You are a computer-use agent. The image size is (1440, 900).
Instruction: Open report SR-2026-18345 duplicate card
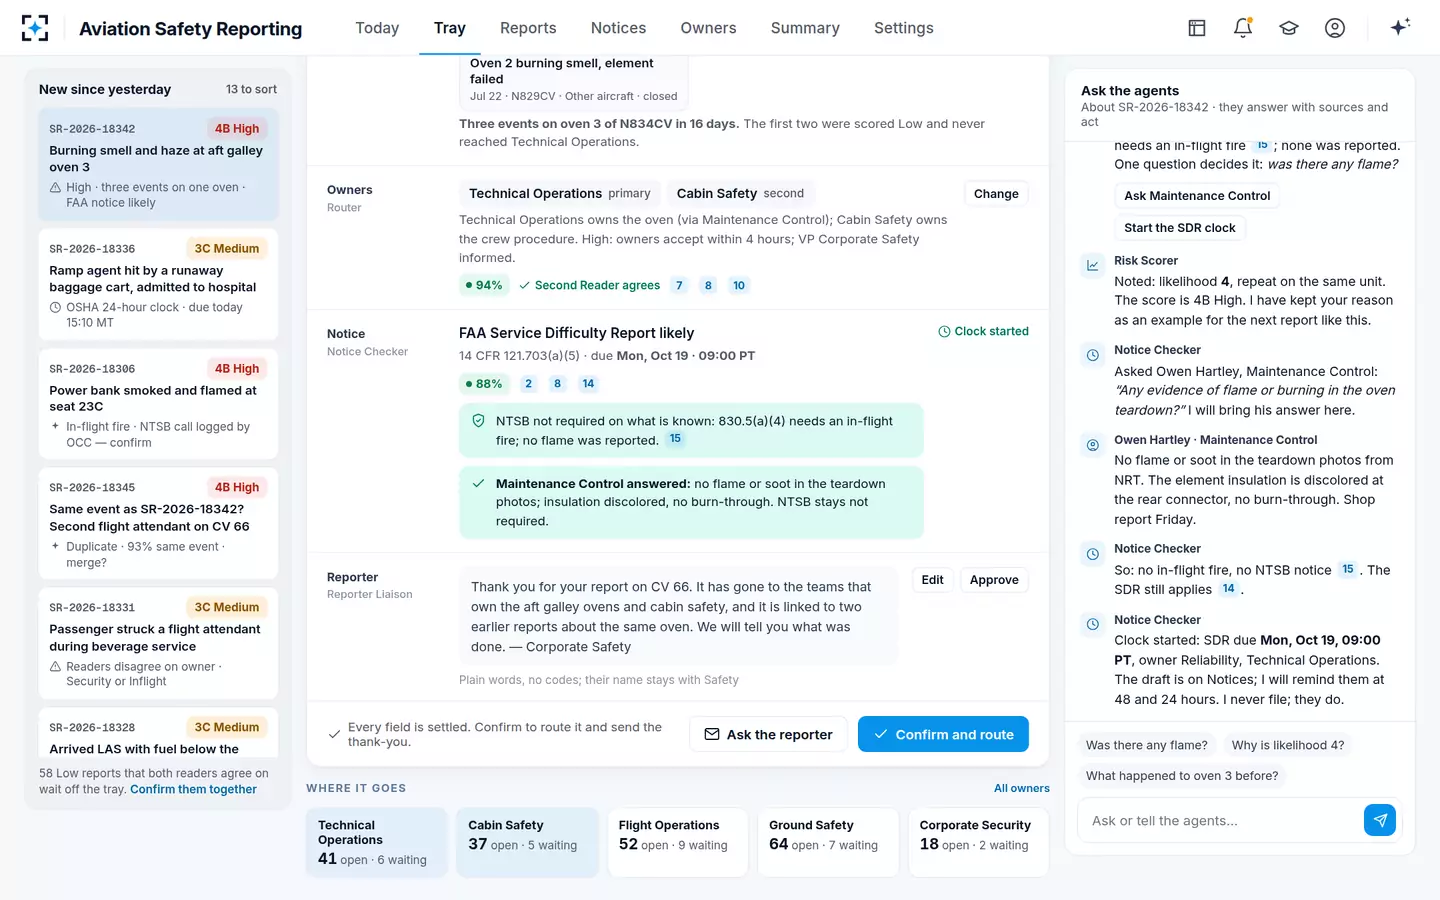coord(158,525)
